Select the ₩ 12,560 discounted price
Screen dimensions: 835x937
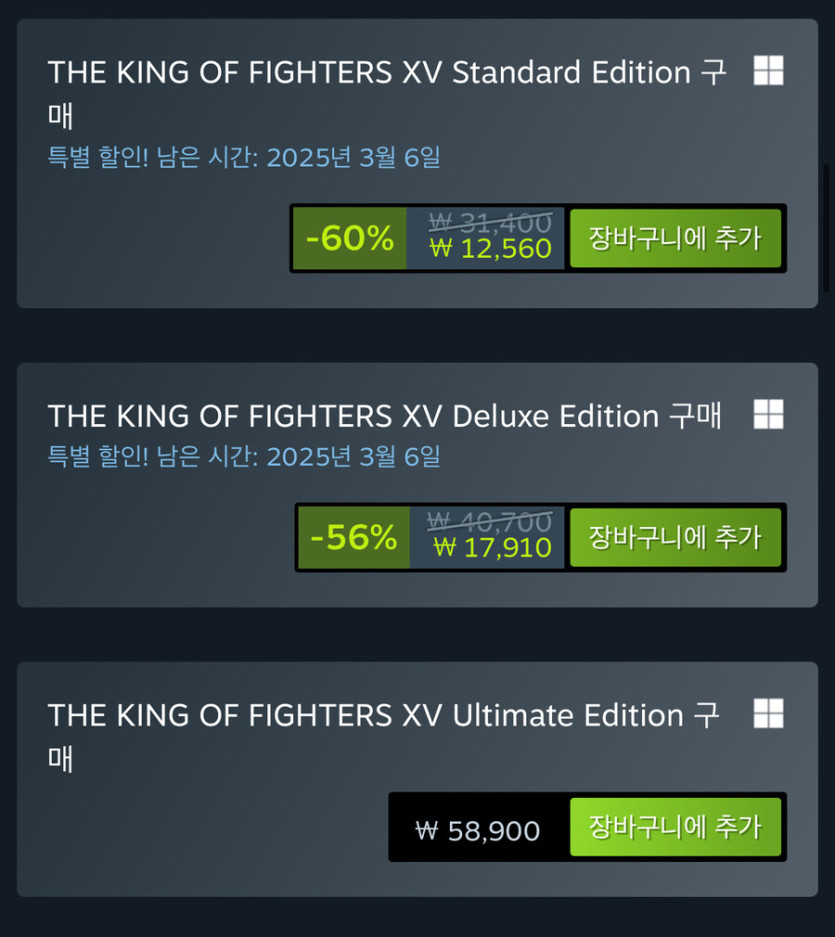pyautogui.click(x=490, y=249)
